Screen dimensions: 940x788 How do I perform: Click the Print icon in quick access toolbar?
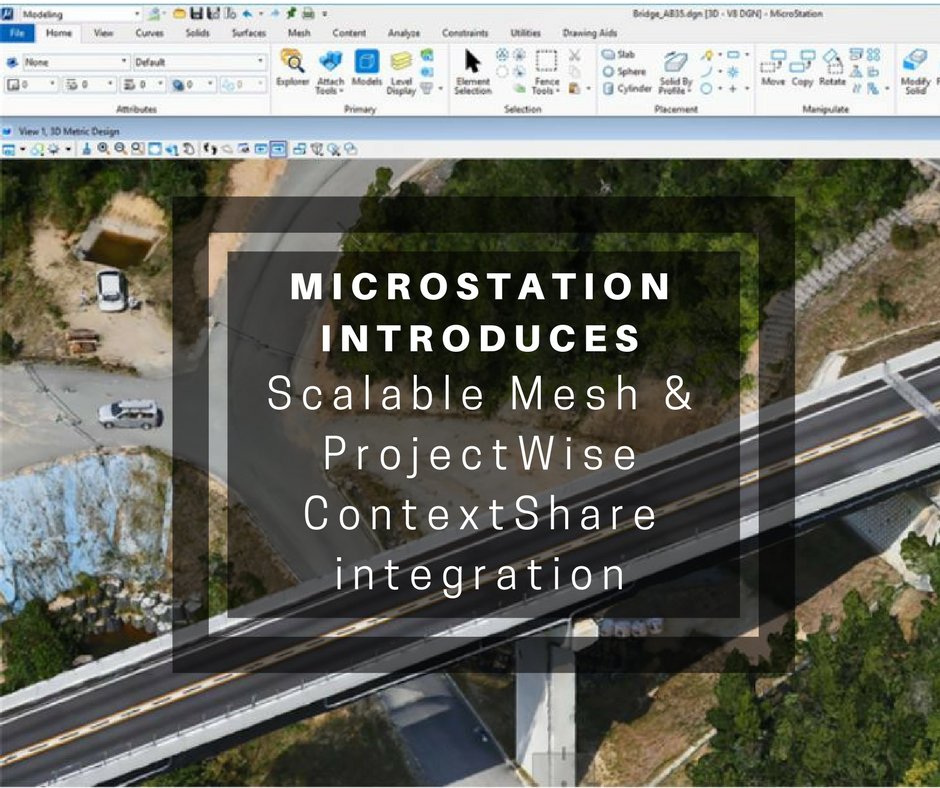pos(308,13)
